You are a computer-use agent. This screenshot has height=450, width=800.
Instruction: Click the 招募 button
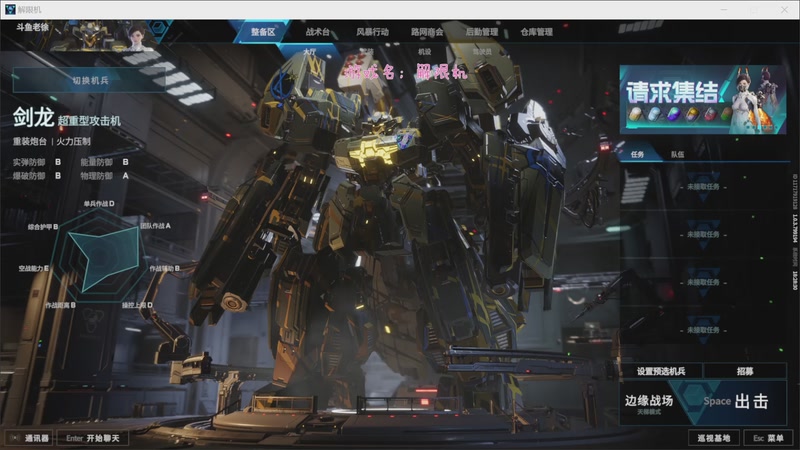(x=745, y=371)
